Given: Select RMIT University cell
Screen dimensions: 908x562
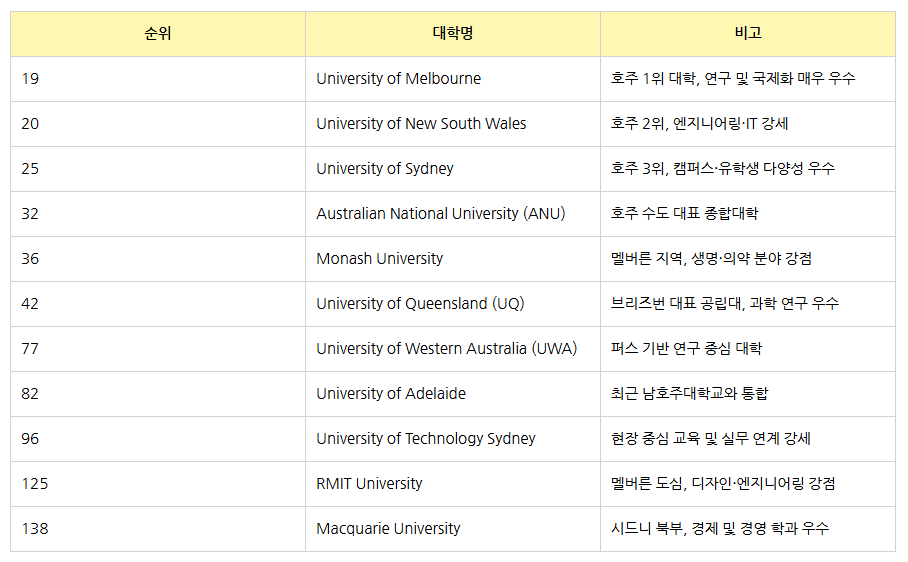Looking at the screenshot, I should point(453,484).
